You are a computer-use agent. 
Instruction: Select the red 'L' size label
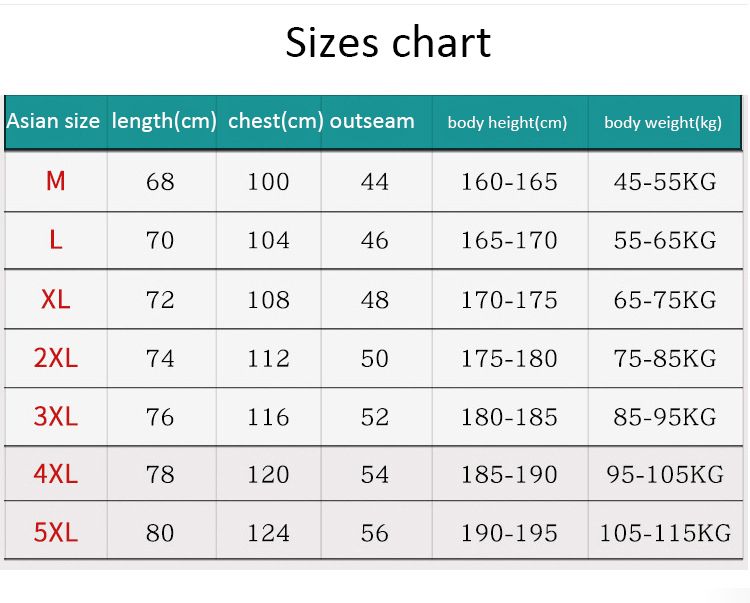coord(55,240)
